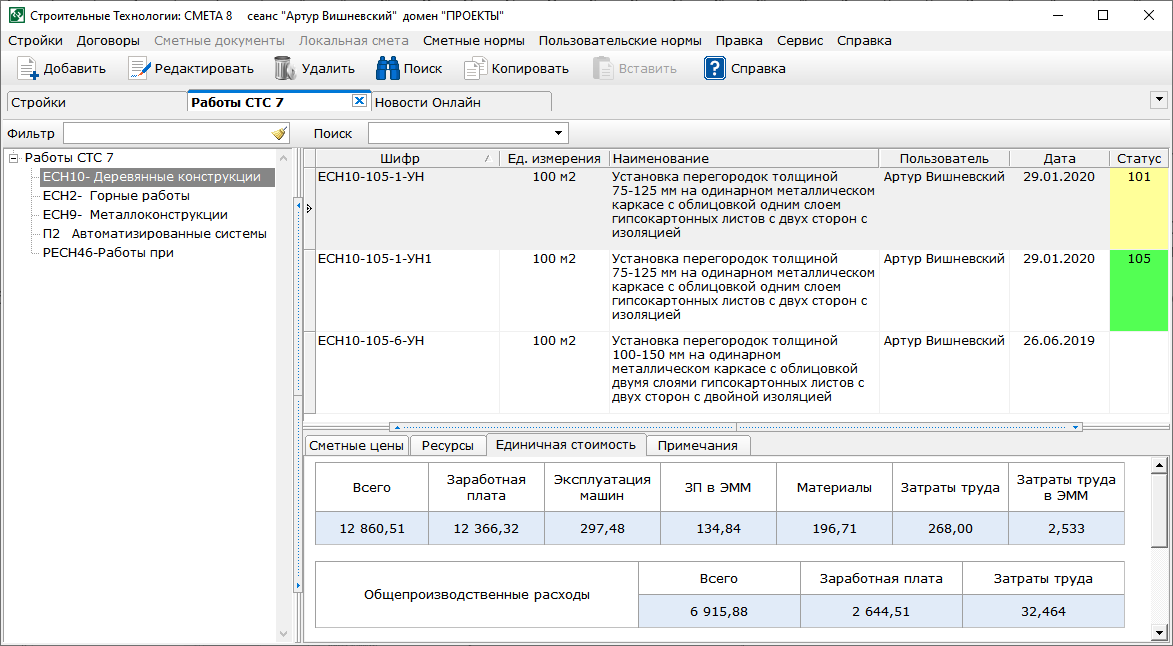Click the yellow status 101 cell
The width and height of the screenshot is (1173, 646).
tap(1138, 208)
